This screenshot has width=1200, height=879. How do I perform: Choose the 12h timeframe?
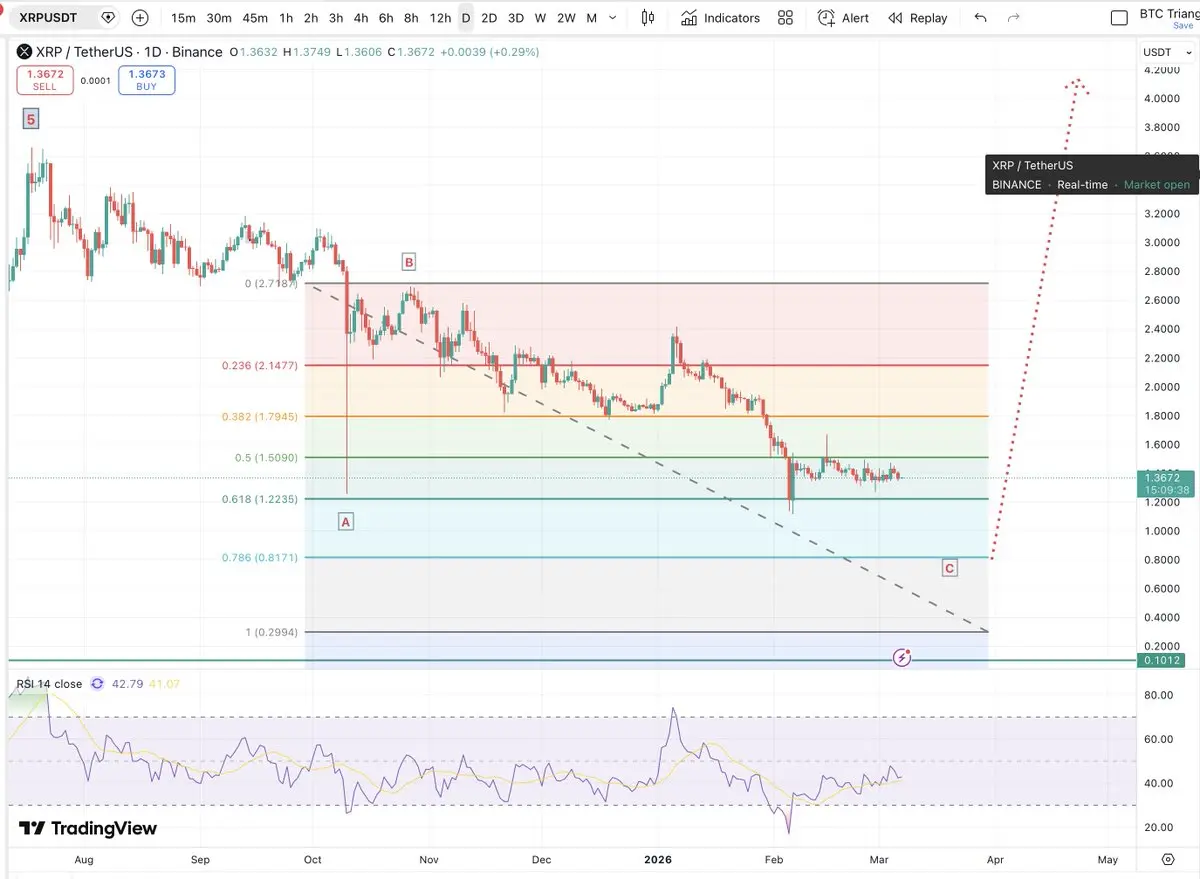point(440,18)
